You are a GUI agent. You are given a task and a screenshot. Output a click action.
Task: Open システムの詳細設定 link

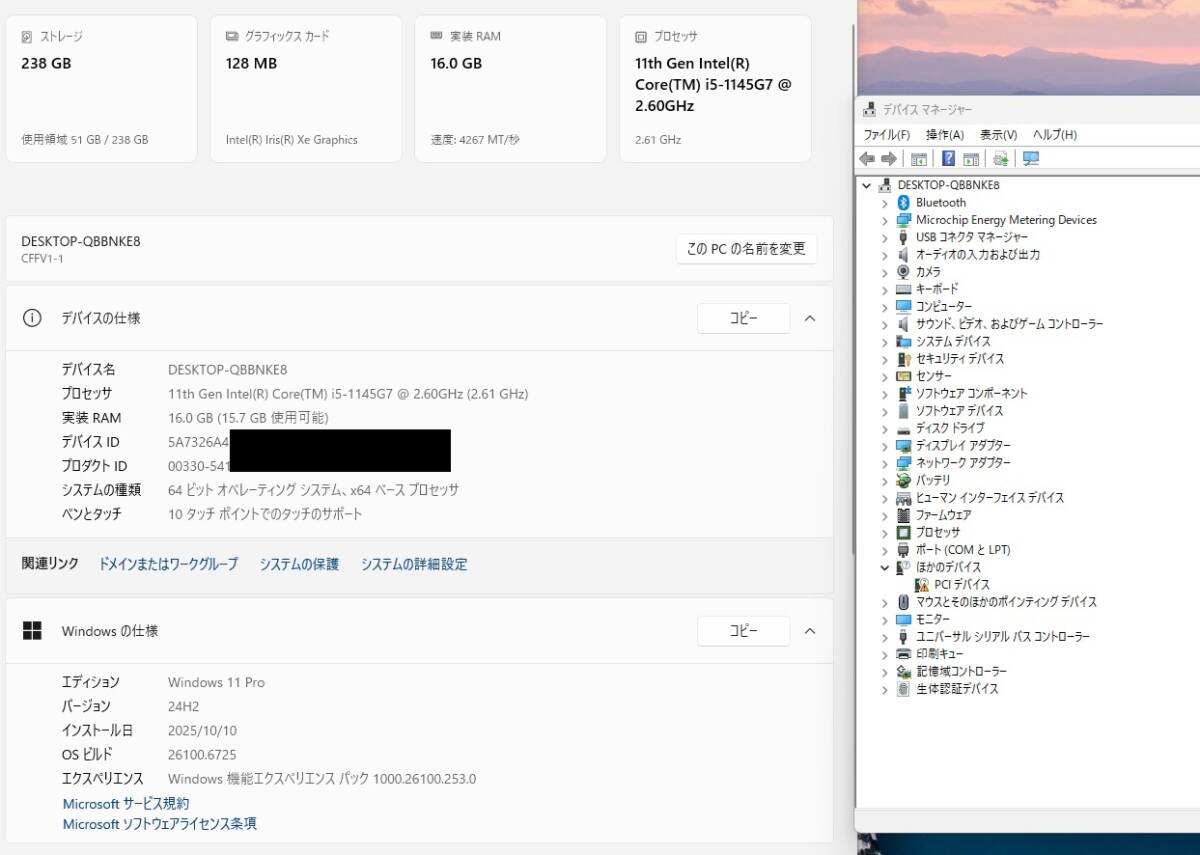414,564
